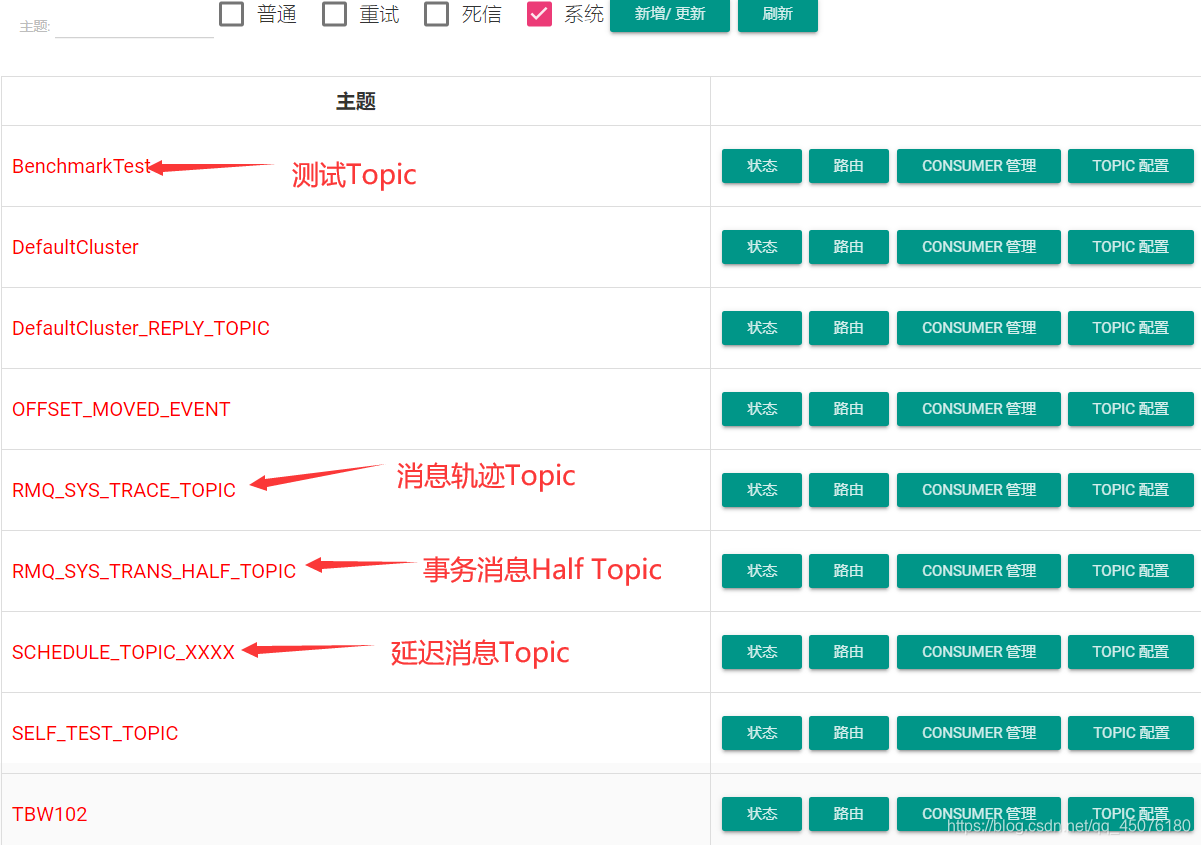This screenshot has height=845, width=1201.
Task: Open CONSUMER 管理 for BenchmarkTest
Action: click(x=979, y=166)
